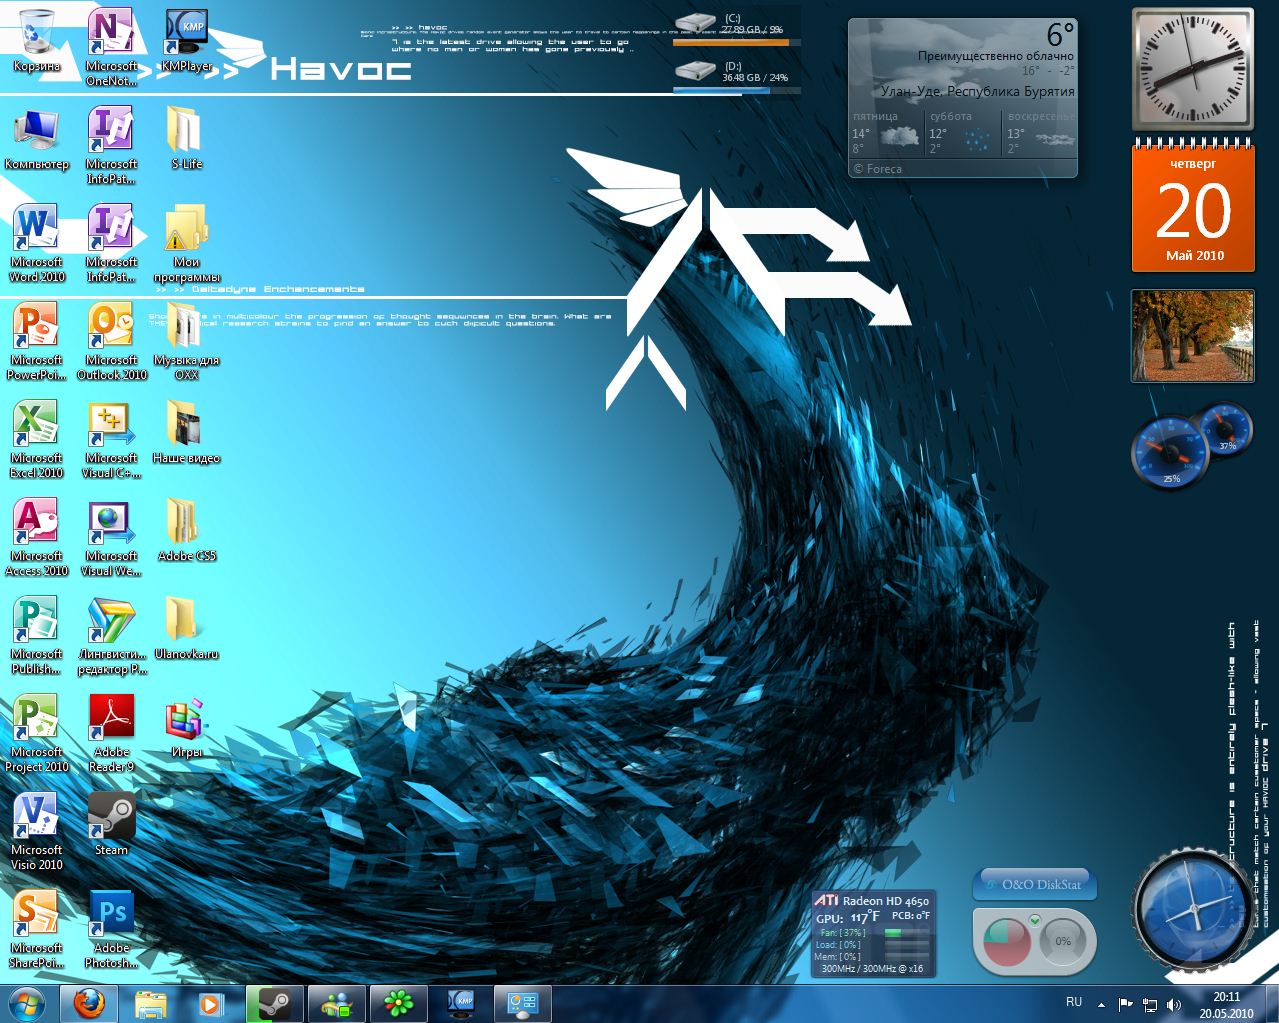Open the Корзина recycle bin icon
This screenshot has height=1023, width=1279.
(36, 33)
